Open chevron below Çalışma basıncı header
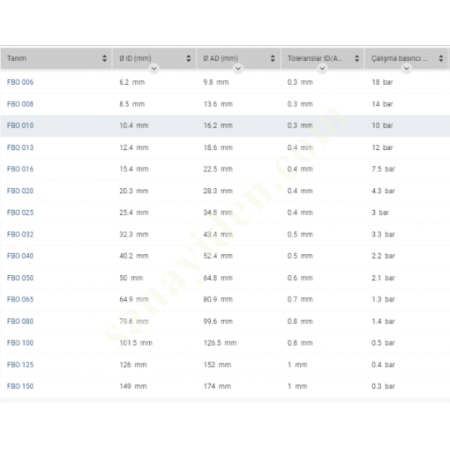 tap(406, 68)
